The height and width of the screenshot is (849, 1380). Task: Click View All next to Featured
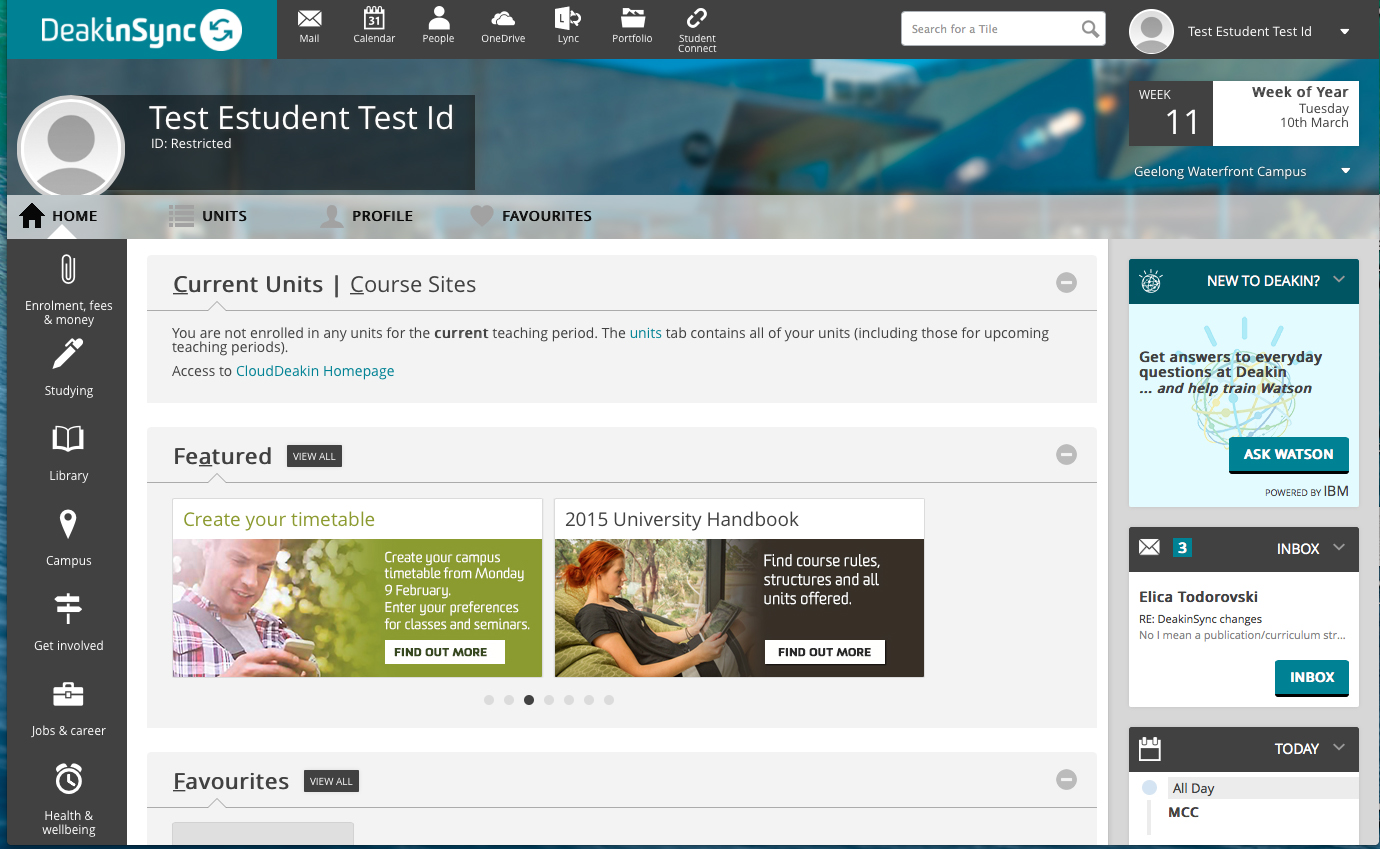point(314,456)
